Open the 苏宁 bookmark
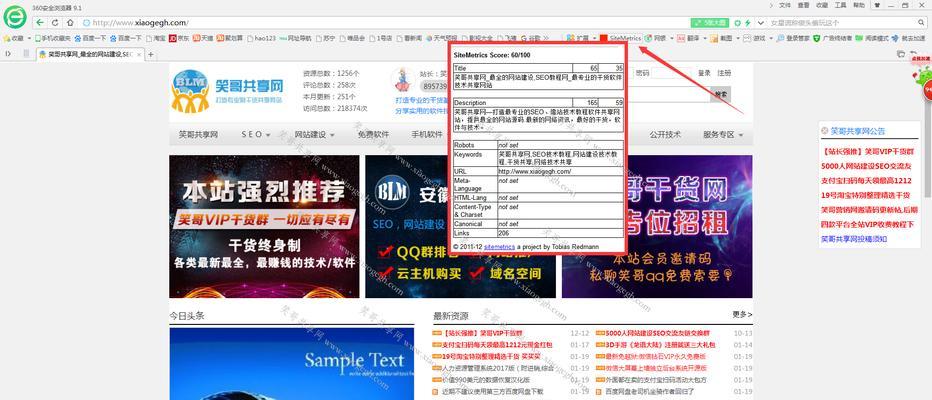 pos(325,38)
